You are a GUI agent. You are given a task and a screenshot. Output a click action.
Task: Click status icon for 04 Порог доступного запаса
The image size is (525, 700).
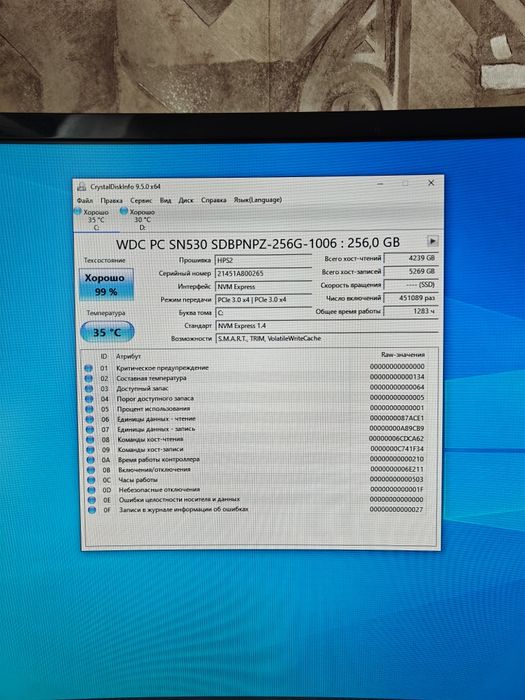(89, 399)
